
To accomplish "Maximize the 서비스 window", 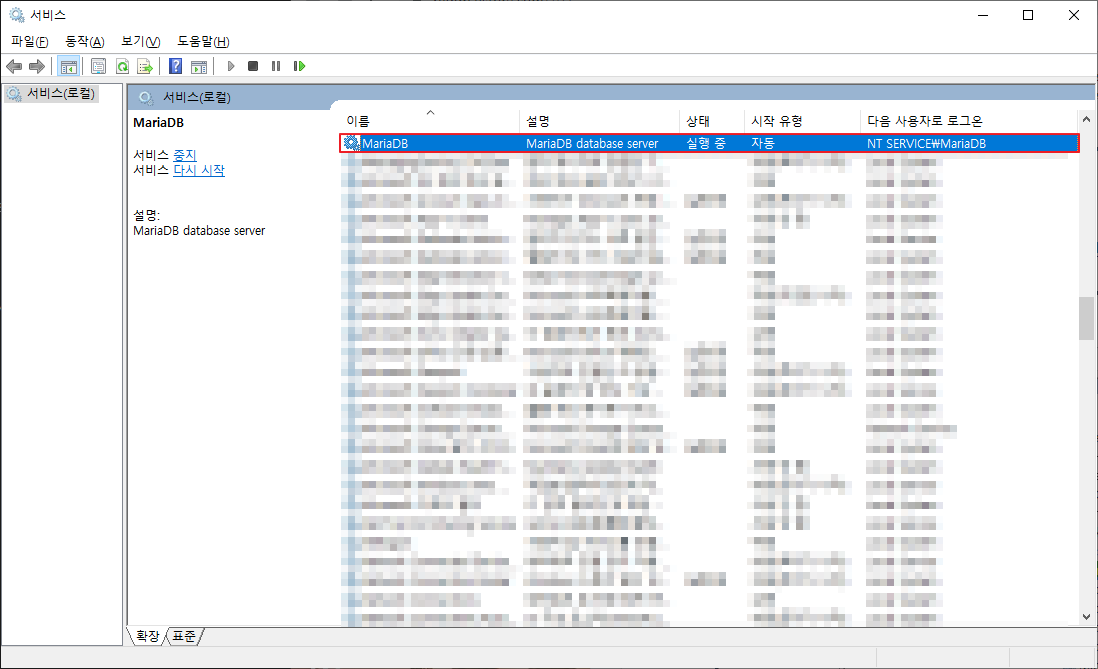I will coord(1028,15).
